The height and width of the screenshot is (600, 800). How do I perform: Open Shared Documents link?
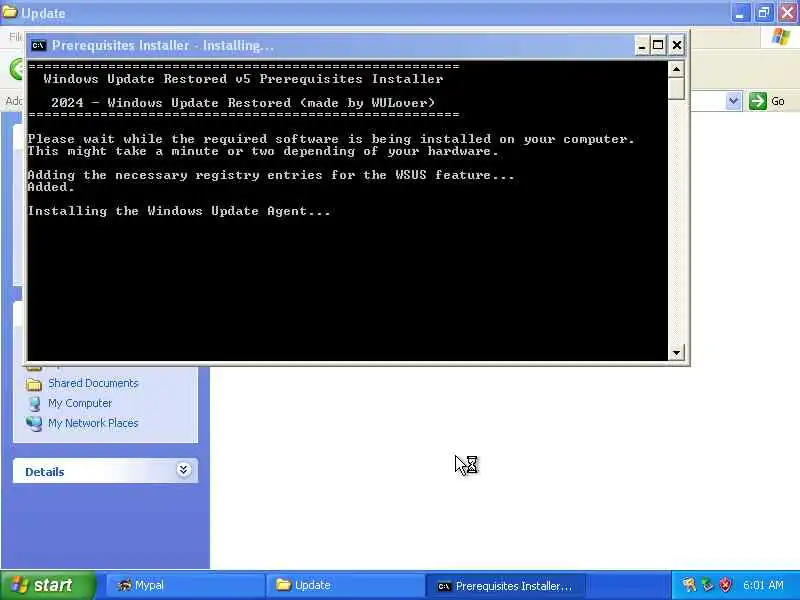pos(93,383)
